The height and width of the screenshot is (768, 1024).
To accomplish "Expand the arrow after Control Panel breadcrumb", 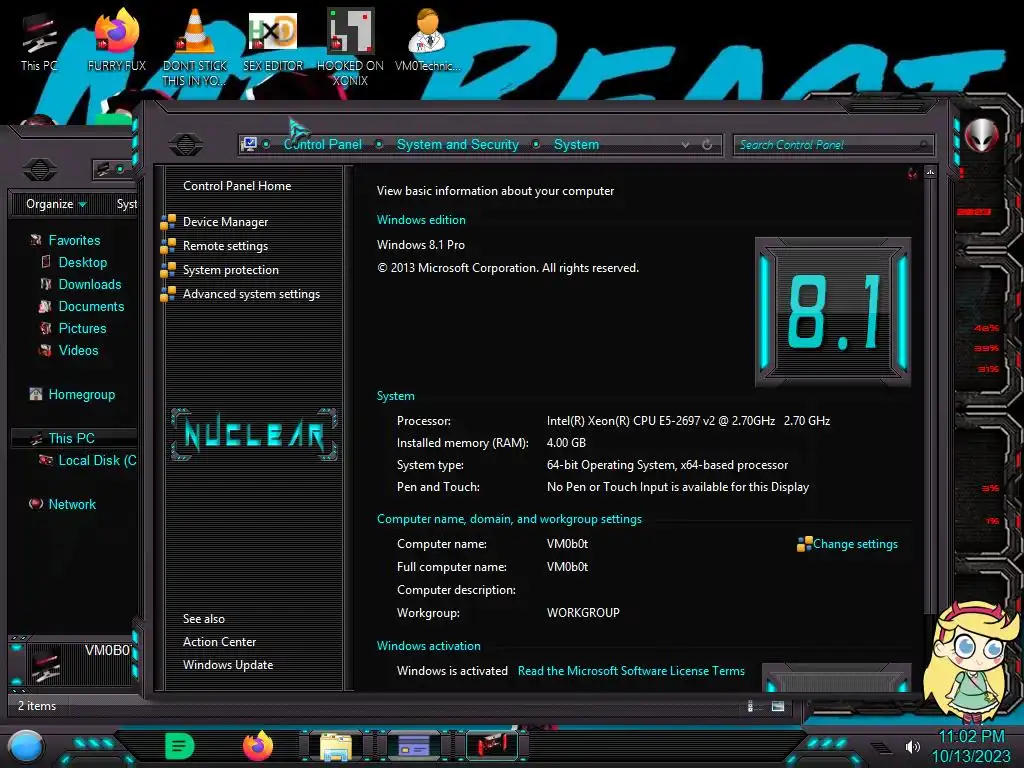I will pos(379,144).
